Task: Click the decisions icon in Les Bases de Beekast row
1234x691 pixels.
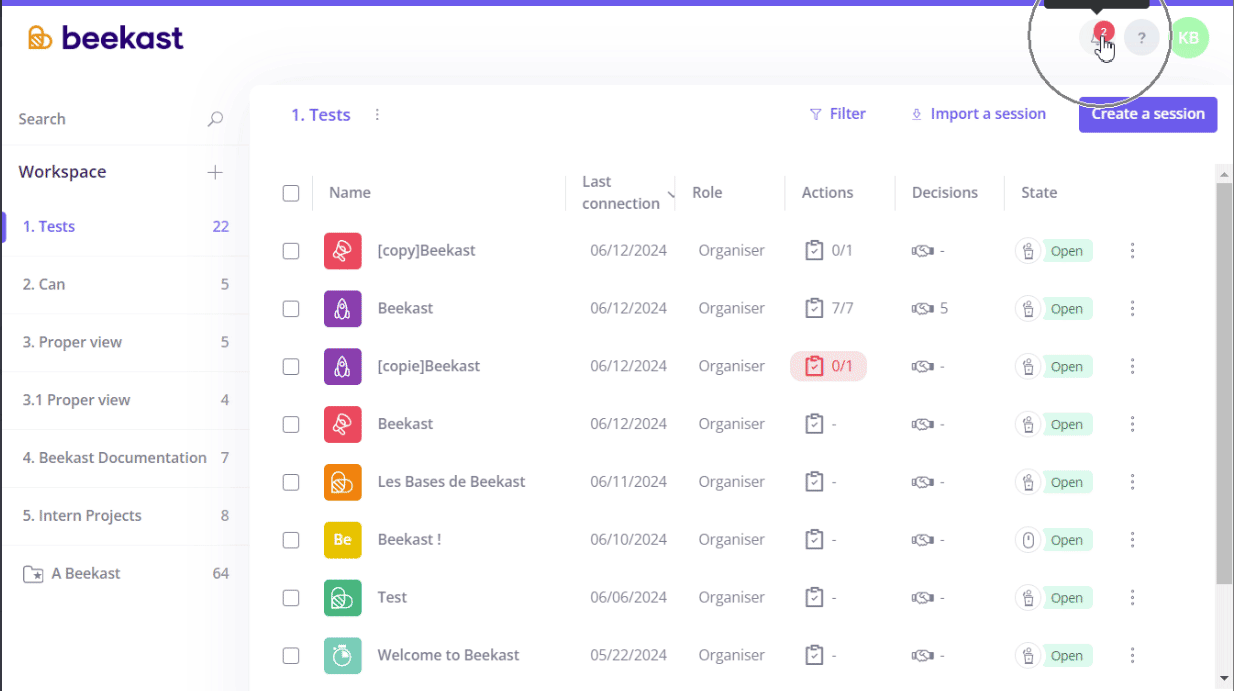Action: (x=922, y=482)
